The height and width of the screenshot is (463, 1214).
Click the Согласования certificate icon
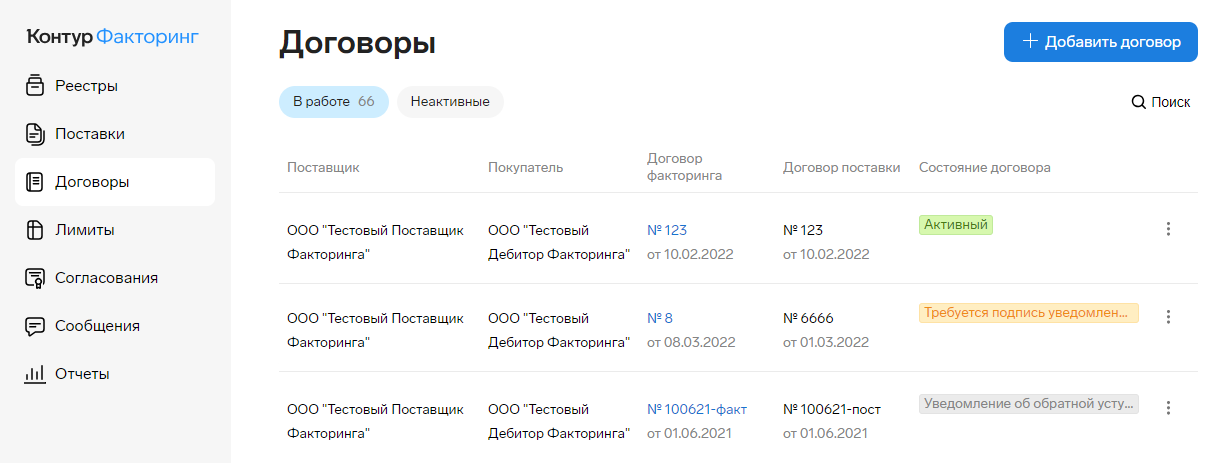35,278
